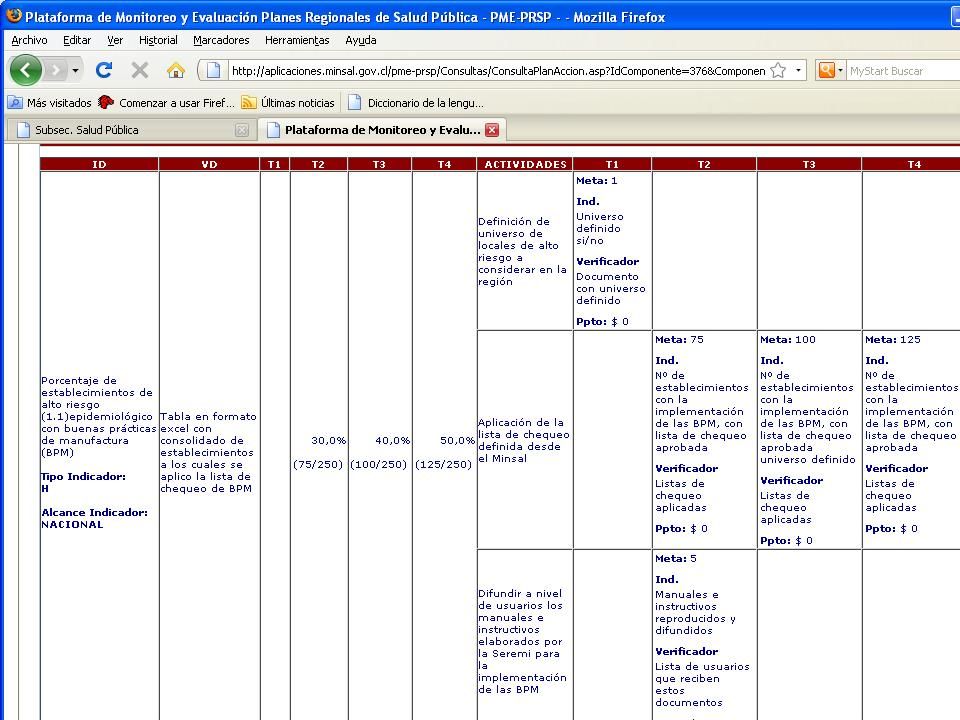The width and height of the screenshot is (960, 720).
Task: Open the back/forward history dropdown arrow
Action: pos(75,70)
